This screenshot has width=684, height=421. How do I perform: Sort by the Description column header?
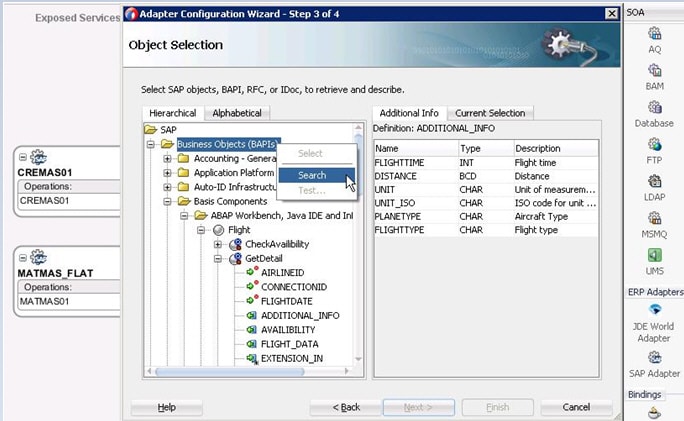[556, 148]
